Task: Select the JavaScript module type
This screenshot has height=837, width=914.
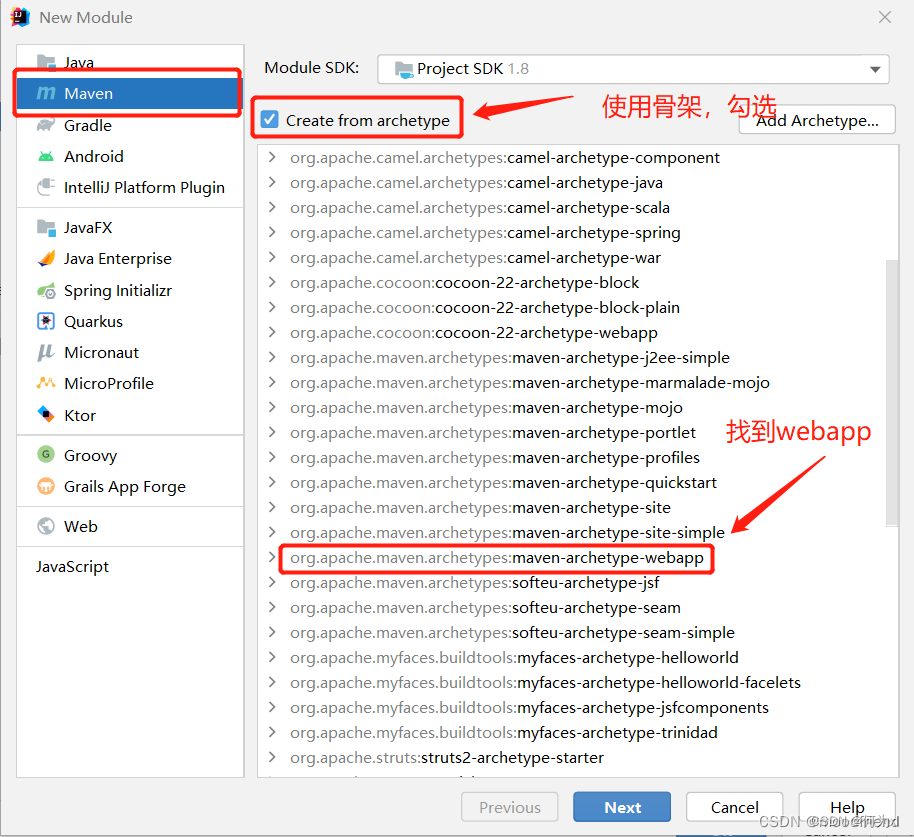Action: pyautogui.click(x=129, y=566)
